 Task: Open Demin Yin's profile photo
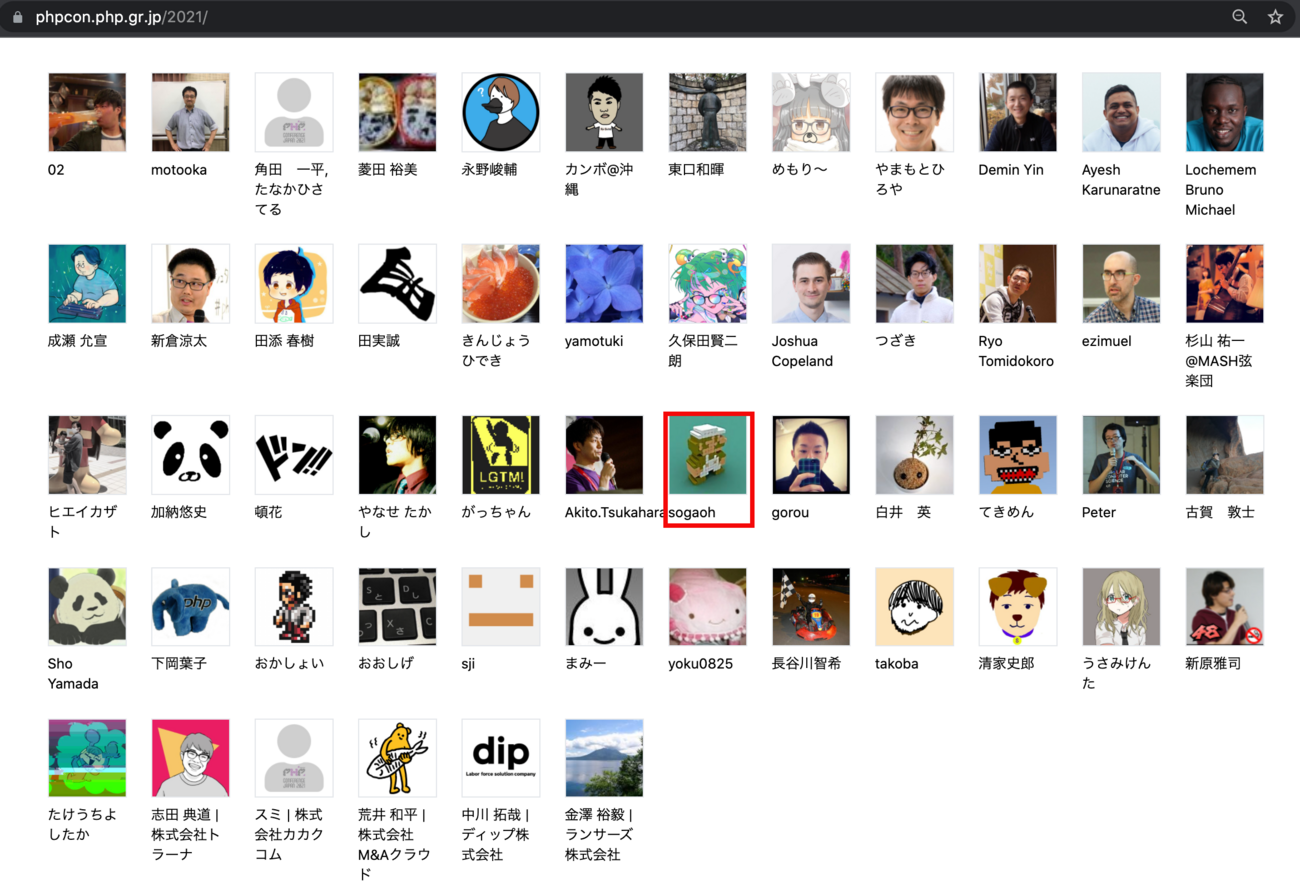pyautogui.click(x=1018, y=112)
